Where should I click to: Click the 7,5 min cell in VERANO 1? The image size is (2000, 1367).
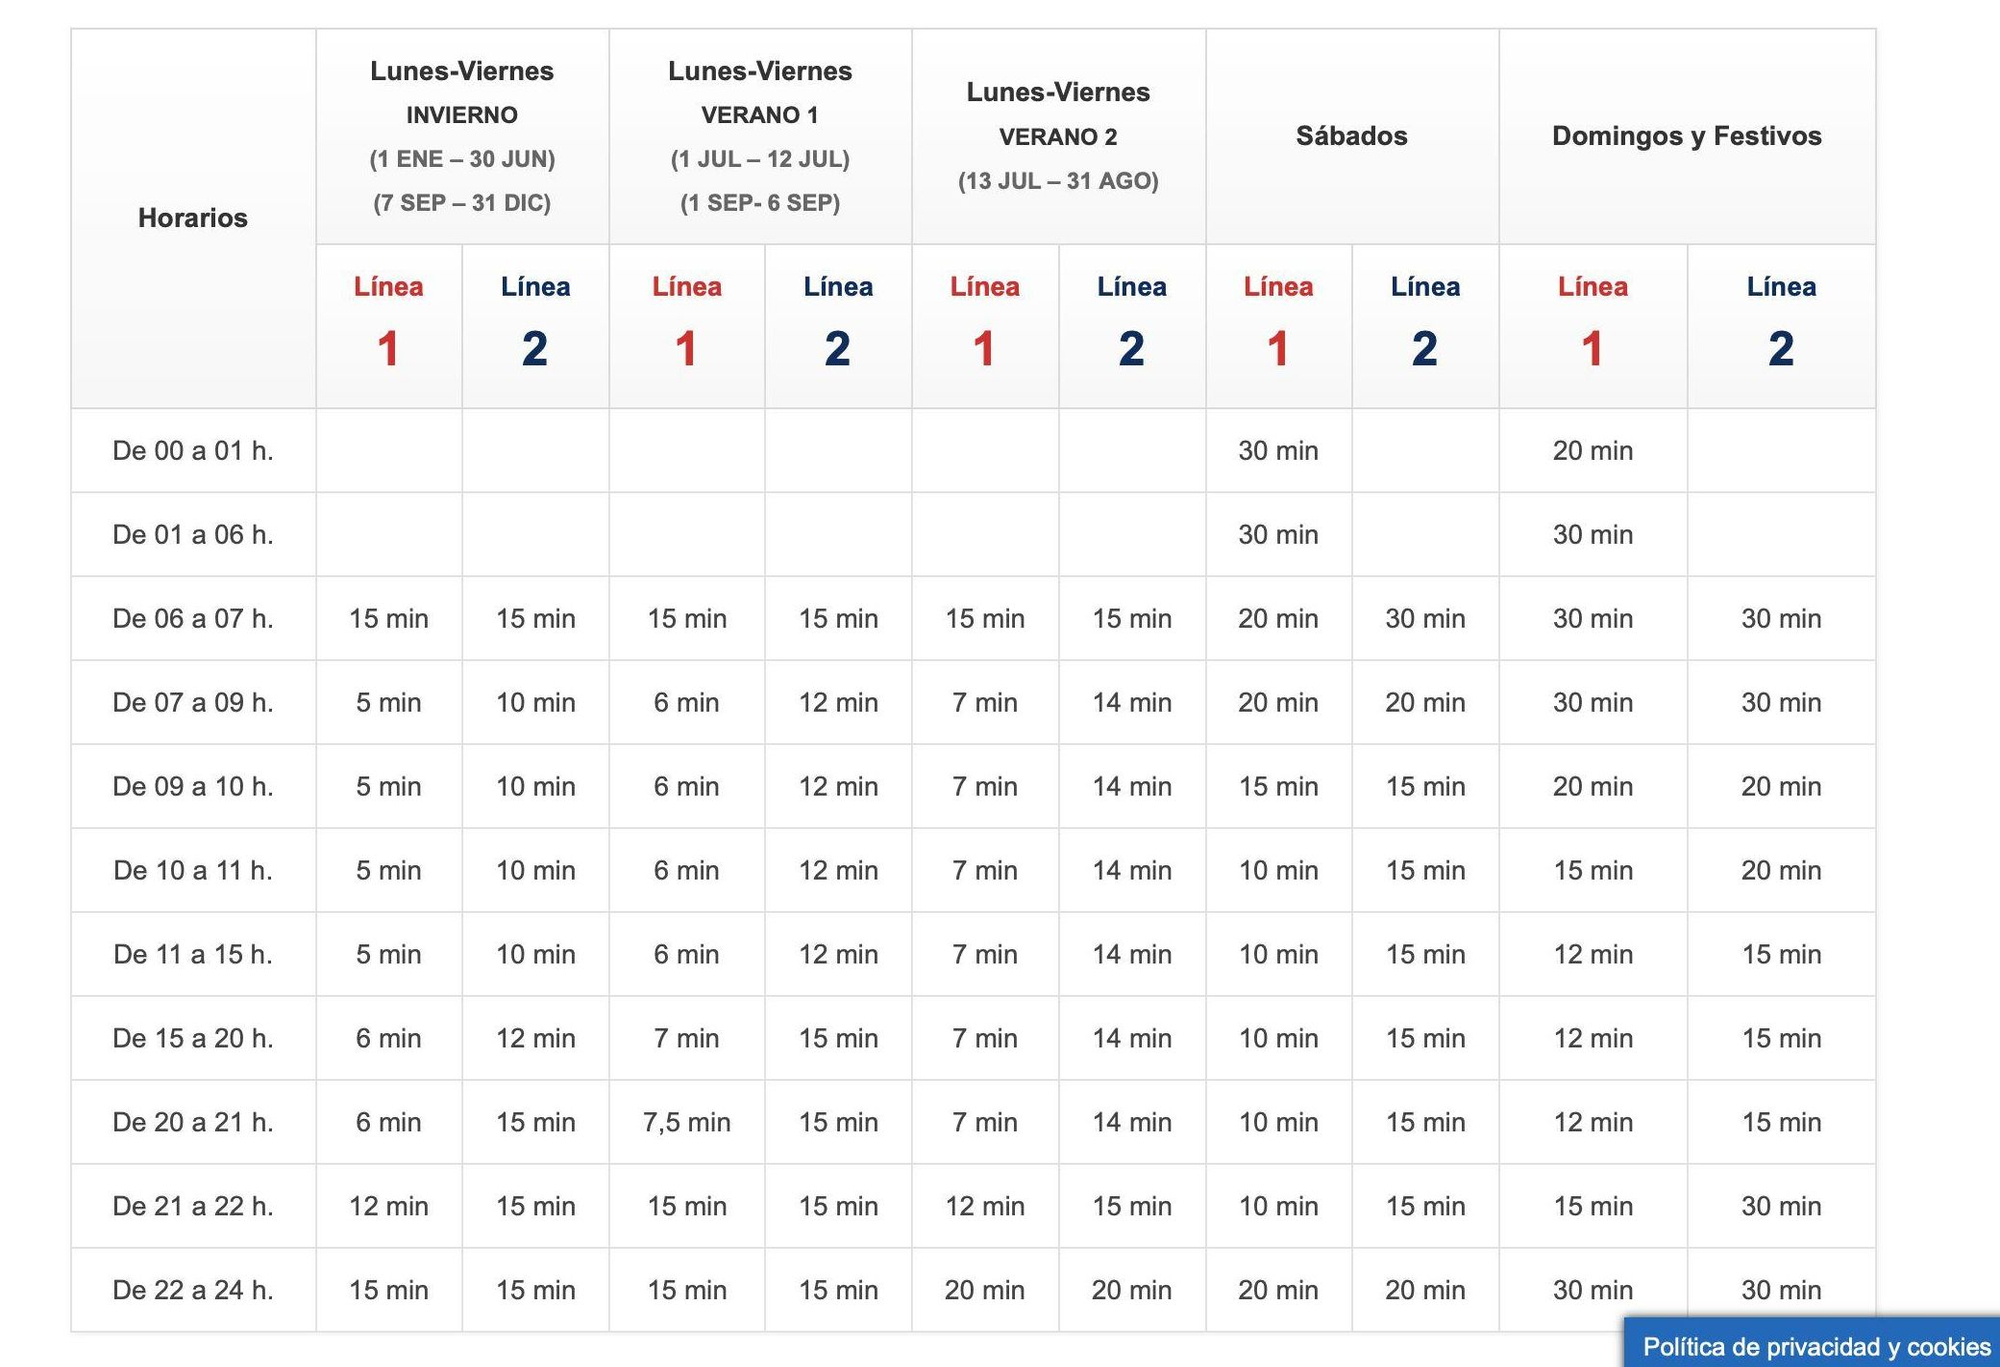click(686, 1122)
